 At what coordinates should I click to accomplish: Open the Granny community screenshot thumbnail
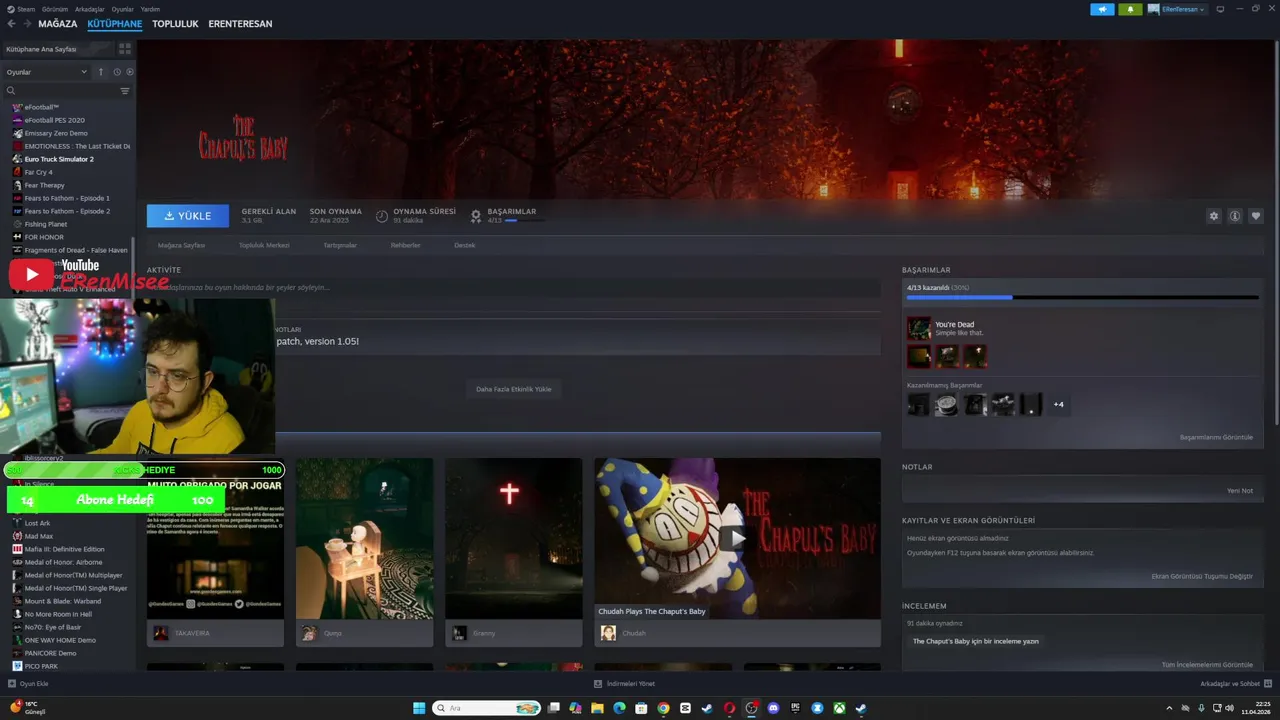pyautogui.click(x=513, y=538)
